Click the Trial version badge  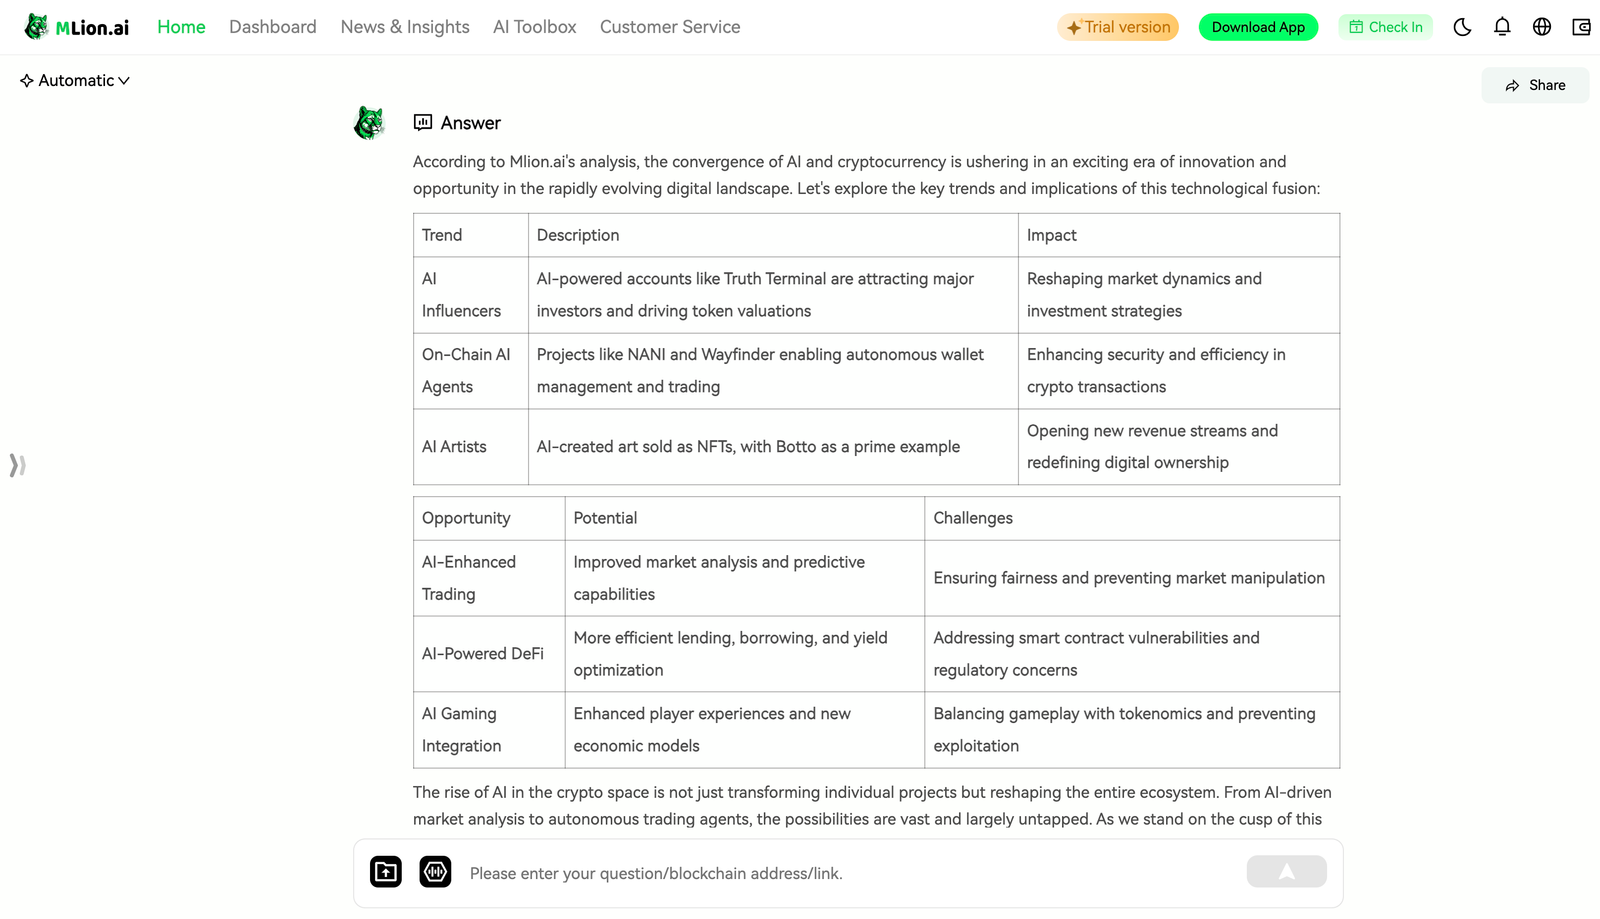click(x=1118, y=27)
